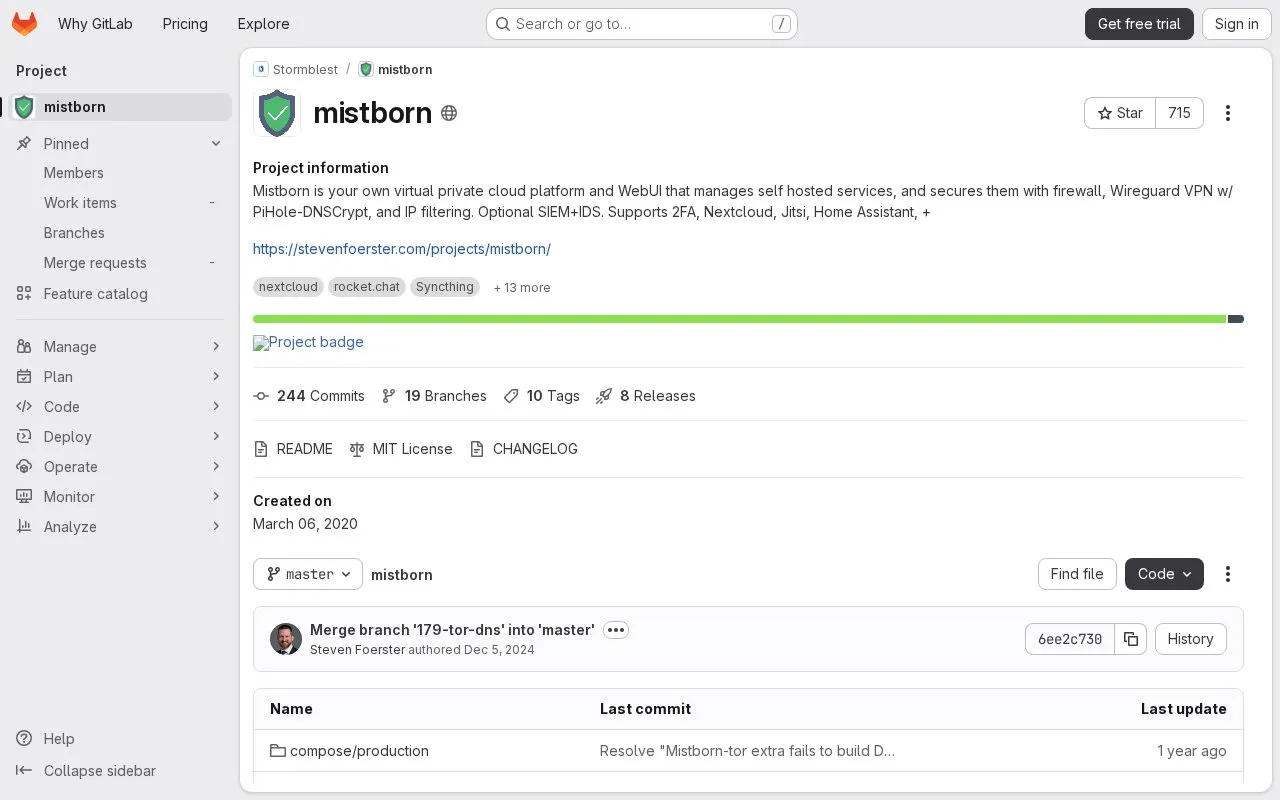Expand the Deploy section
The height and width of the screenshot is (800, 1280).
point(120,437)
